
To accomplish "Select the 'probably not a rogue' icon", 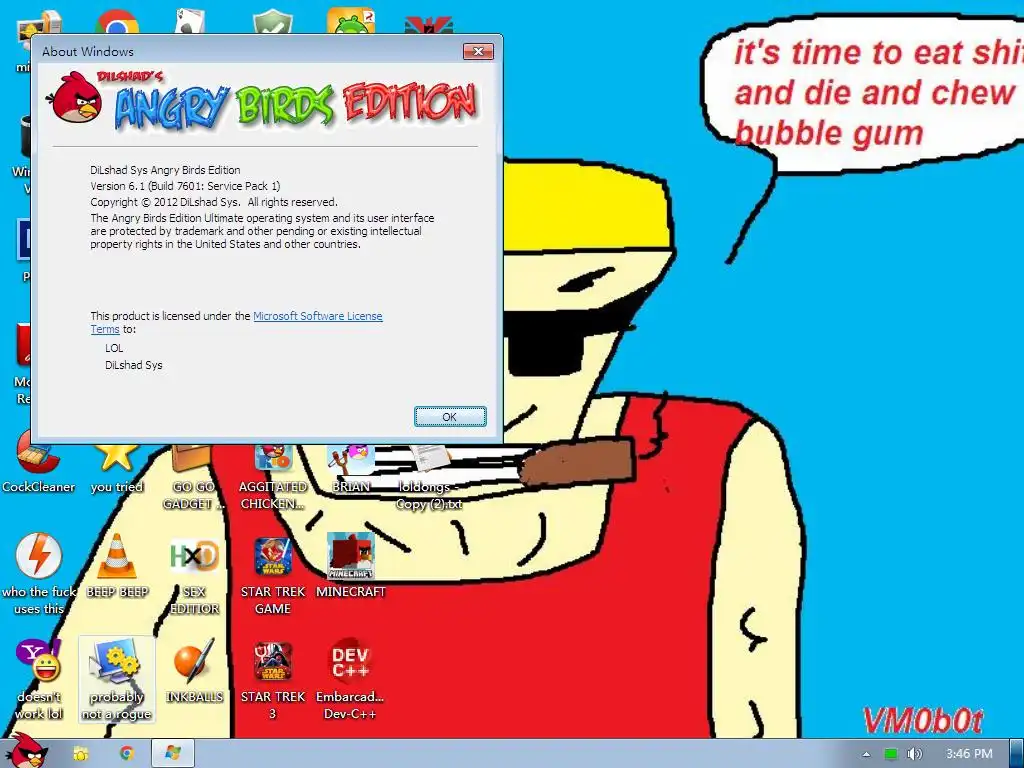I will 117,679.
